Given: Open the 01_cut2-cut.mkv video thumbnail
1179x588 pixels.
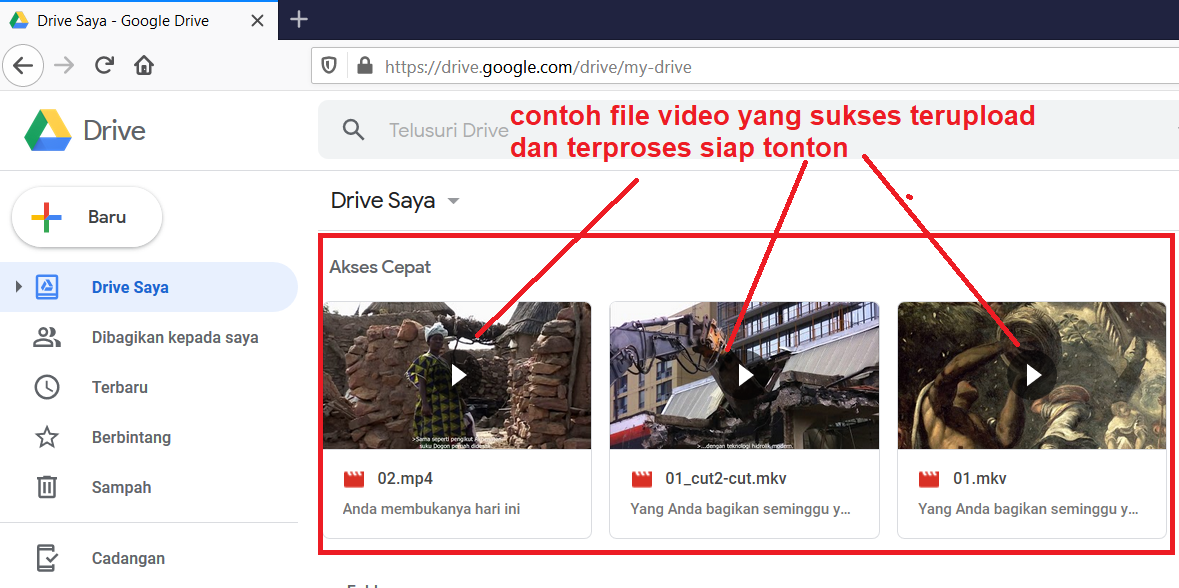Looking at the screenshot, I should [744, 375].
